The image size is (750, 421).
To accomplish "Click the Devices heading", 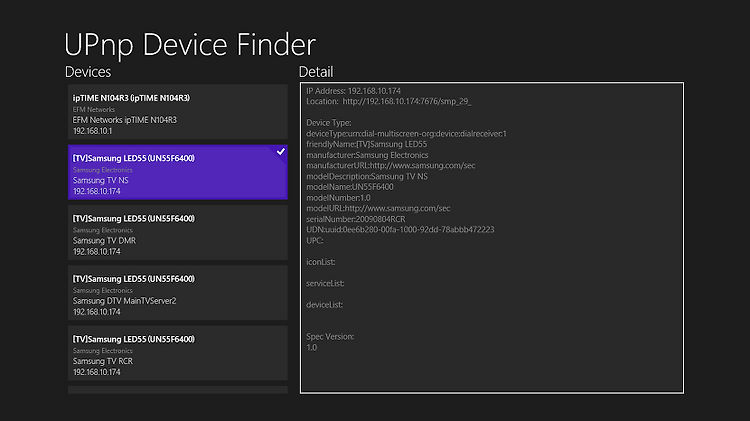I will pos(88,72).
